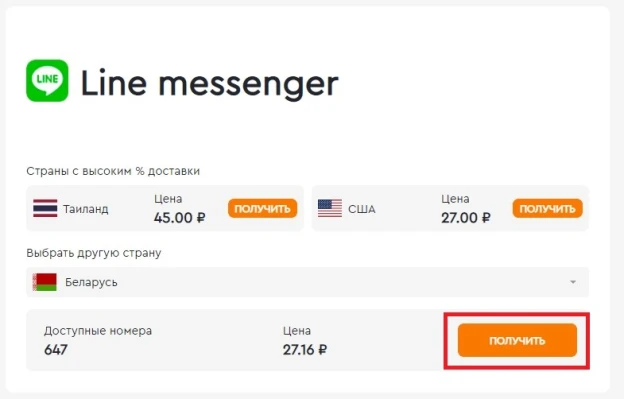Click the Цена label above 27.16 ₽
The height and width of the screenshot is (399, 624).
pyautogui.click(x=297, y=331)
